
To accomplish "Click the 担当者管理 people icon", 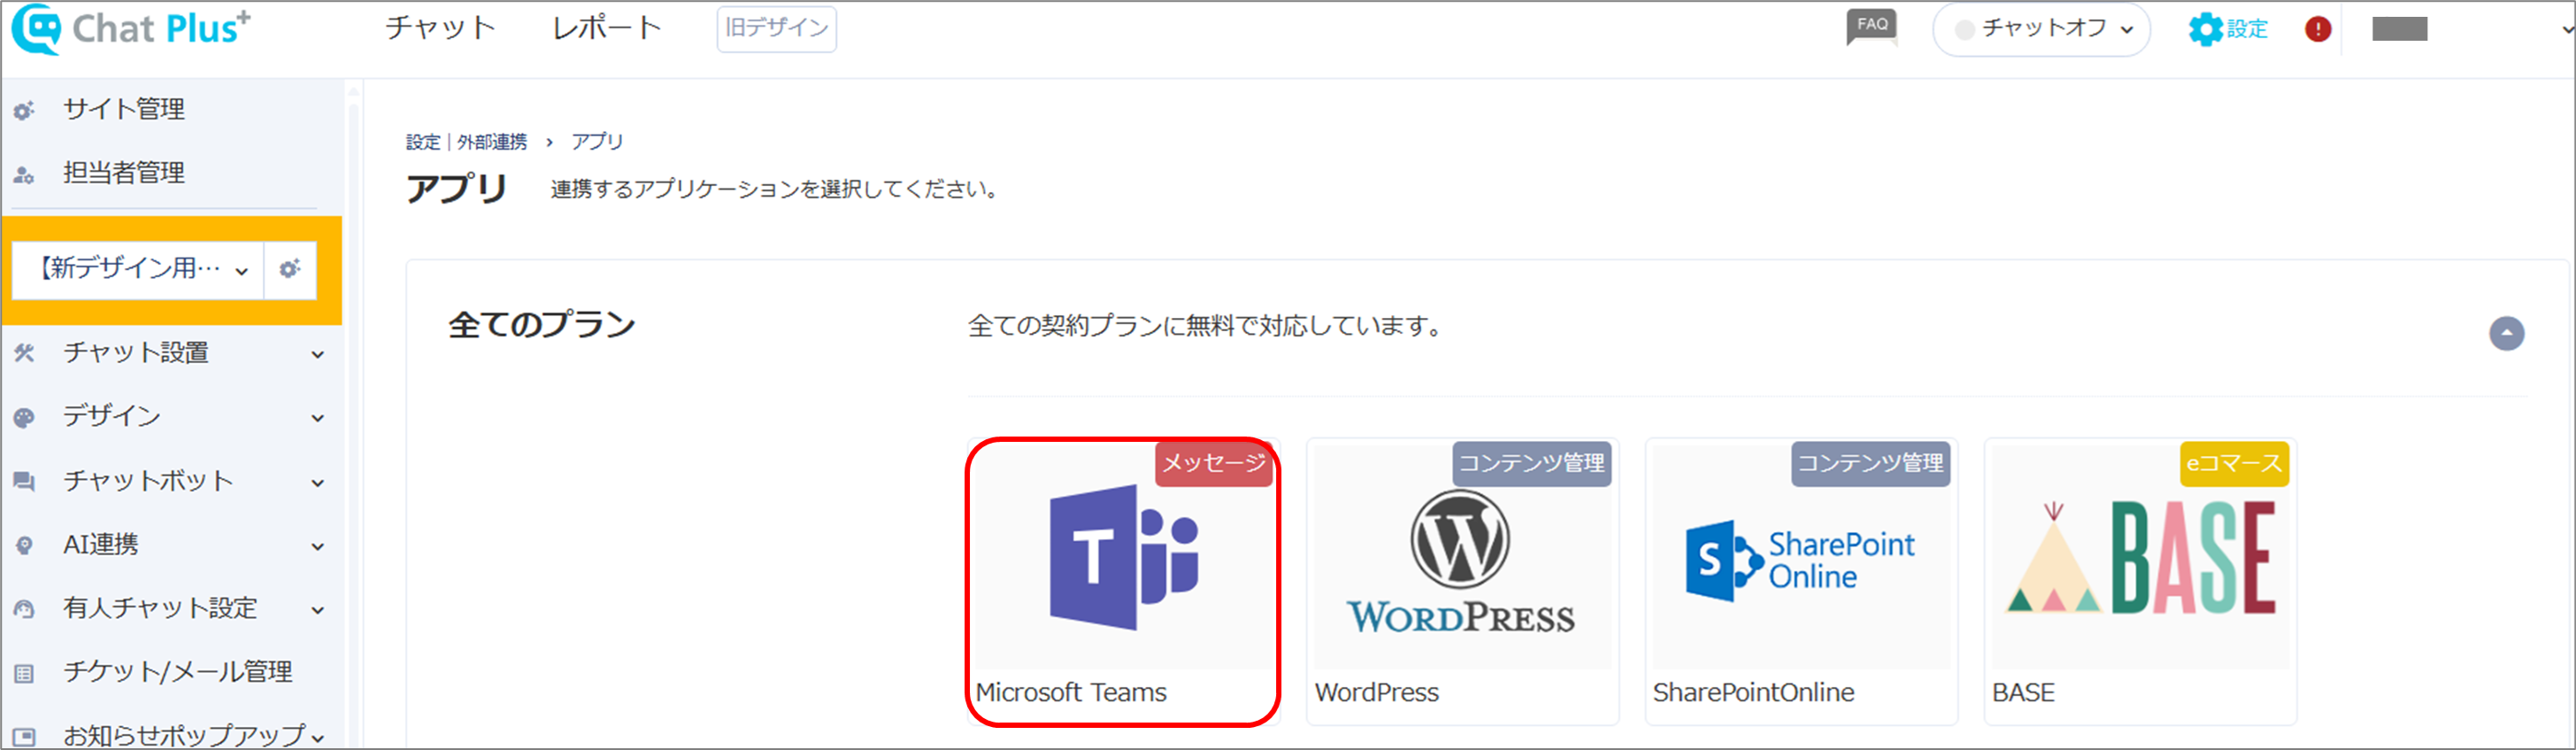I will pos(24,175).
